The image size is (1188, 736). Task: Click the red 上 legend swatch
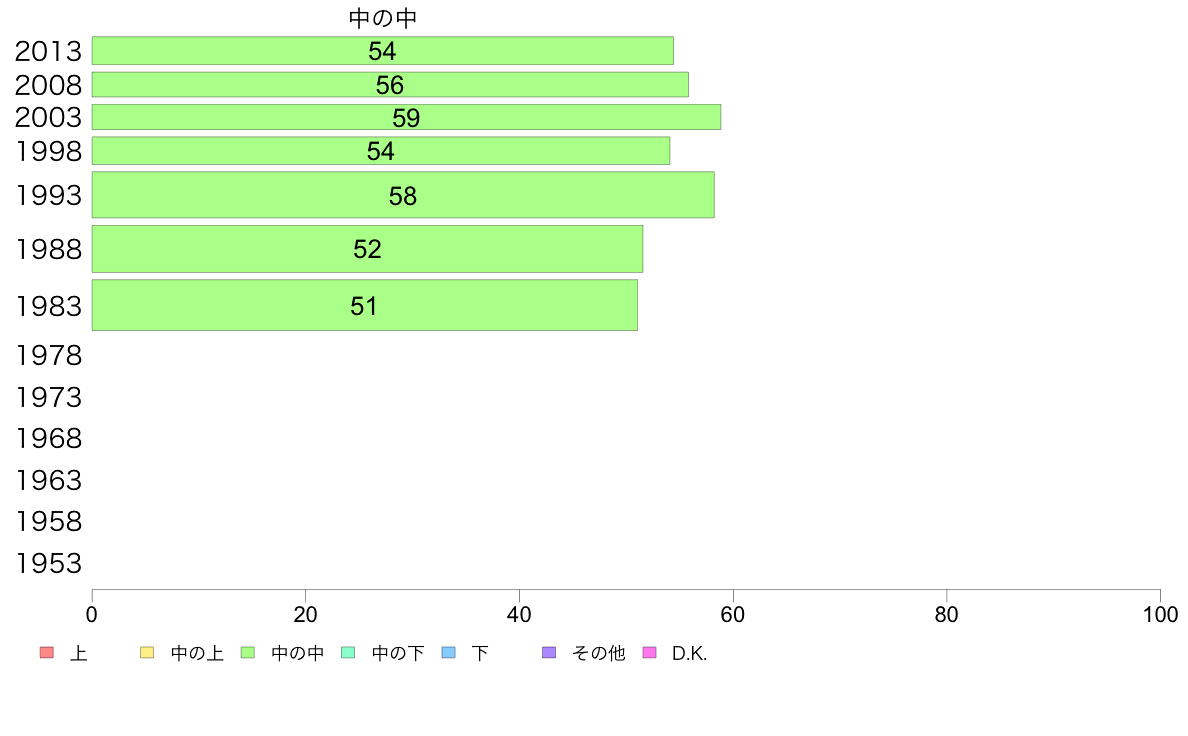click(47, 653)
